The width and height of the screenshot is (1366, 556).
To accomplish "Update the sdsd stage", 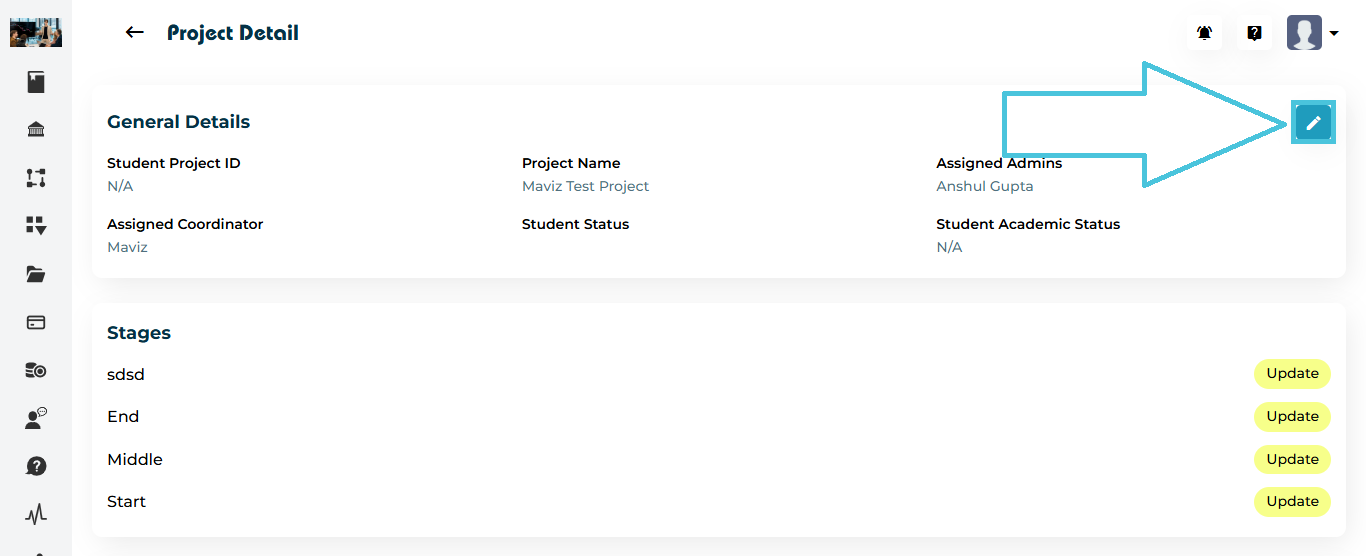I will point(1292,374).
